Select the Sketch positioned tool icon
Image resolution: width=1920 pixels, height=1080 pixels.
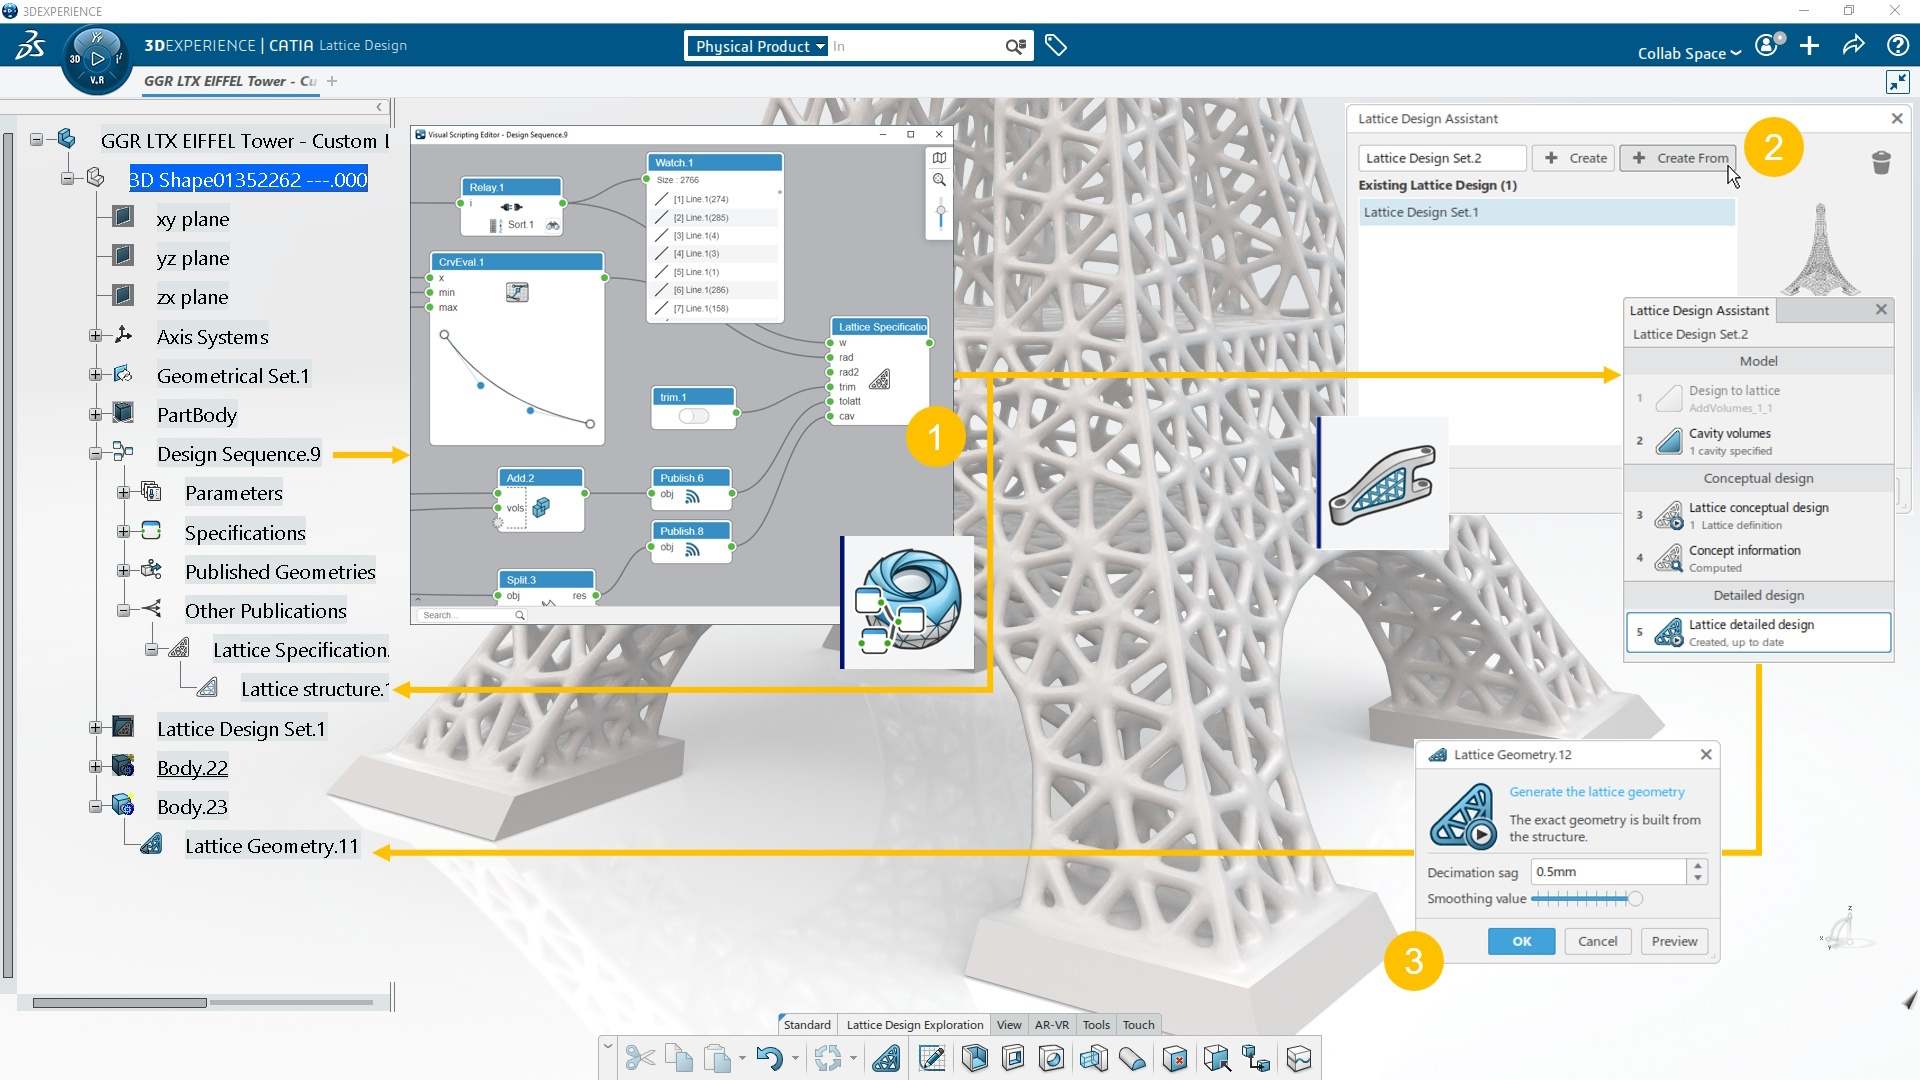(x=932, y=1058)
